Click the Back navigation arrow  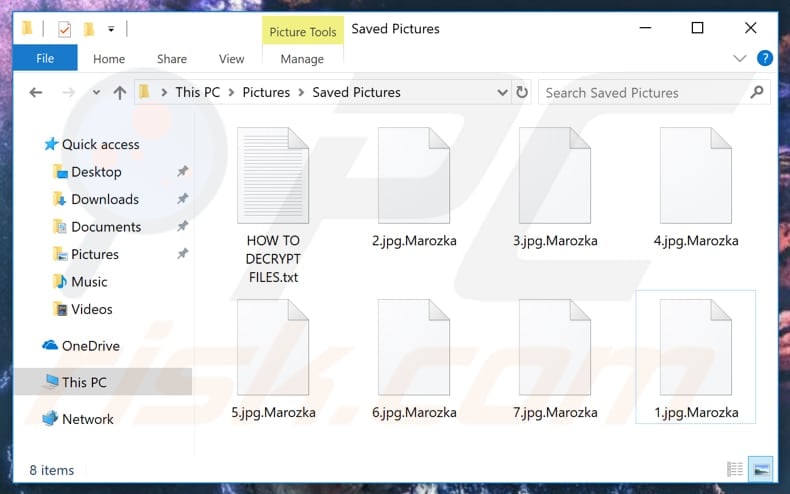[36, 93]
